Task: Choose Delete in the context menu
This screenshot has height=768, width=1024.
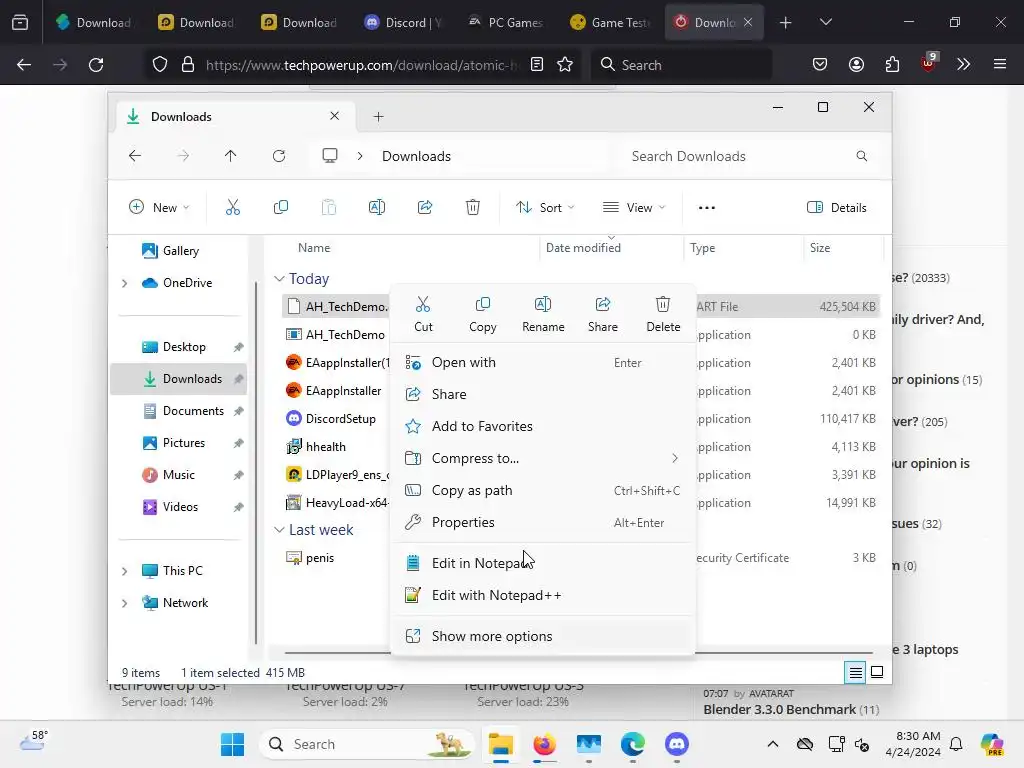Action: pyautogui.click(x=663, y=314)
